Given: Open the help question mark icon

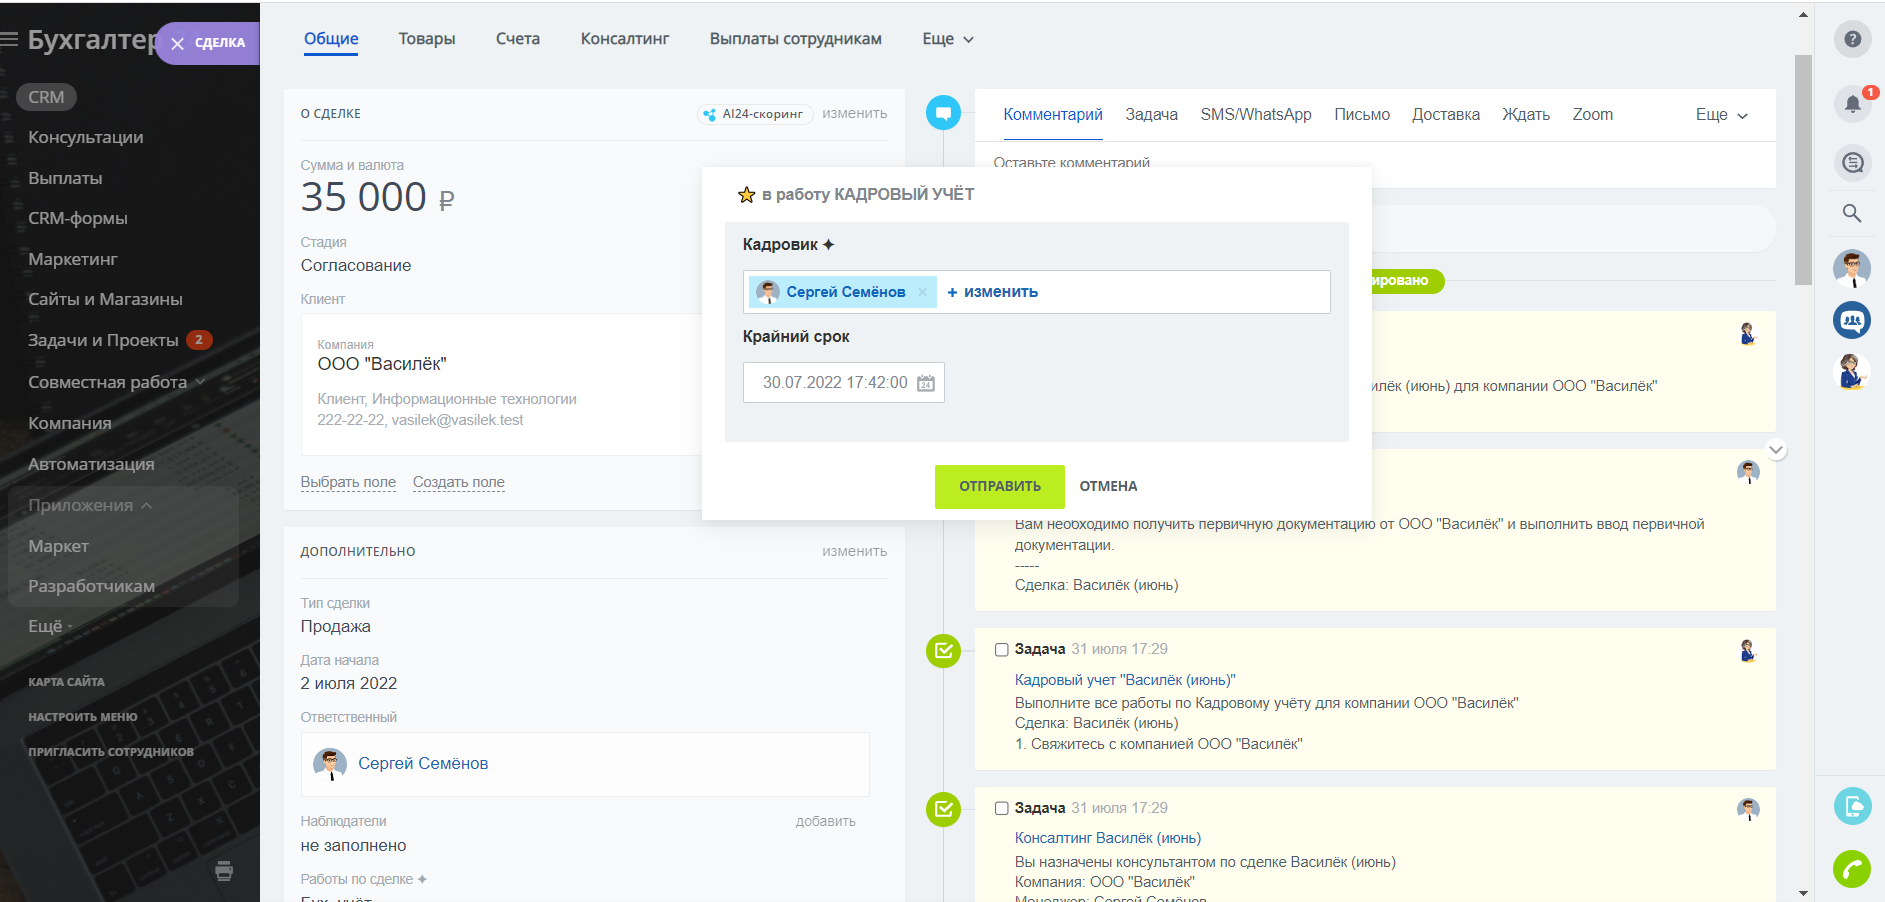Looking at the screenshot, I should pos(1852,39).
